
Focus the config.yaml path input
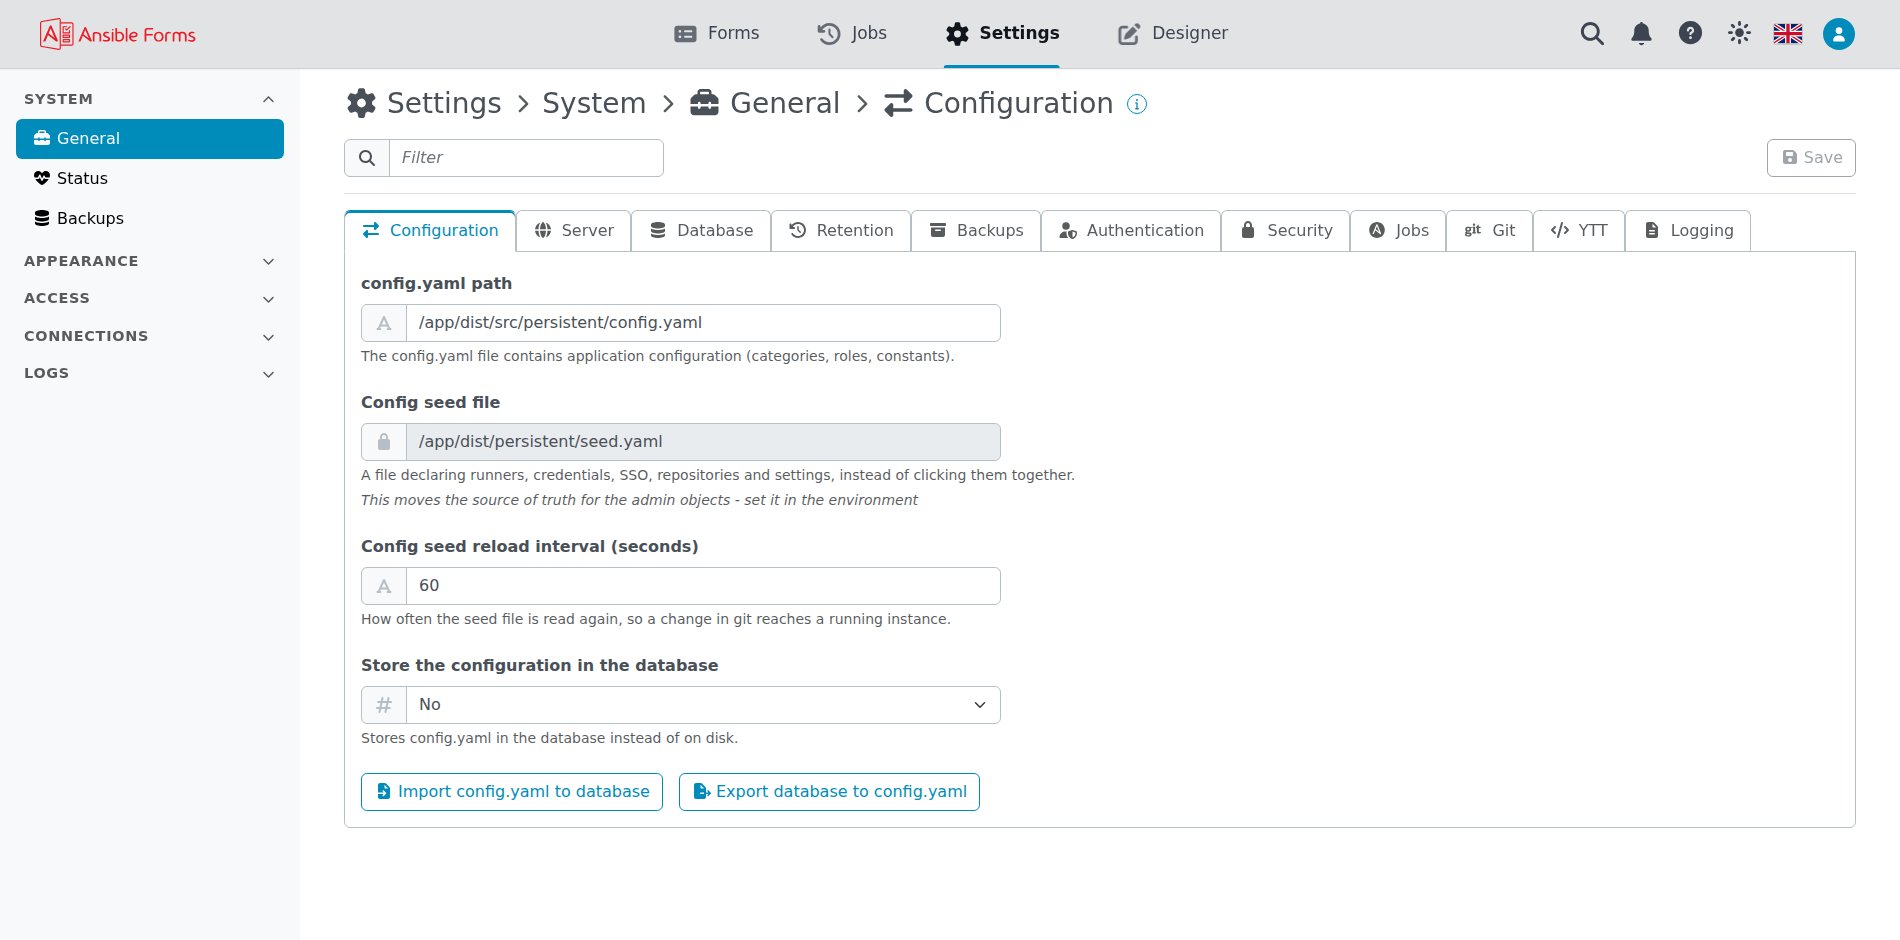click(703, 323)
